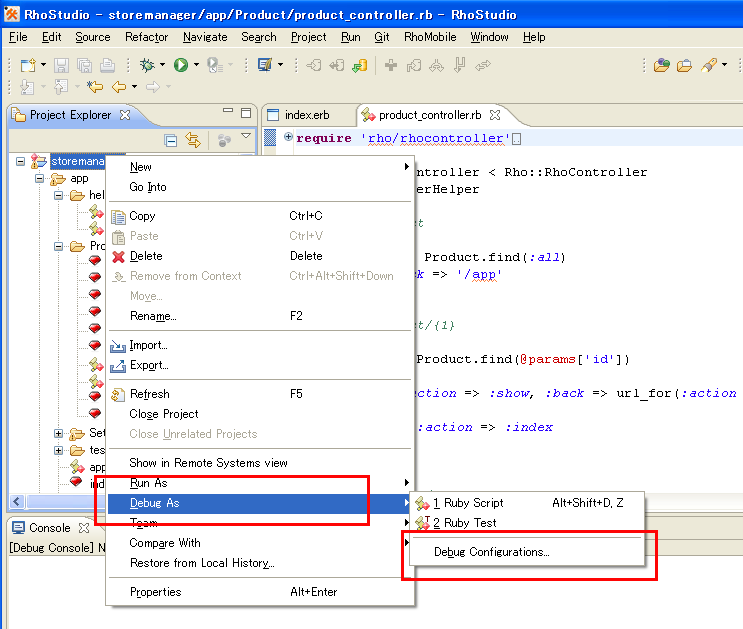
Task: Close the product_controller.rb editor tab
Action: coord(495,115)
